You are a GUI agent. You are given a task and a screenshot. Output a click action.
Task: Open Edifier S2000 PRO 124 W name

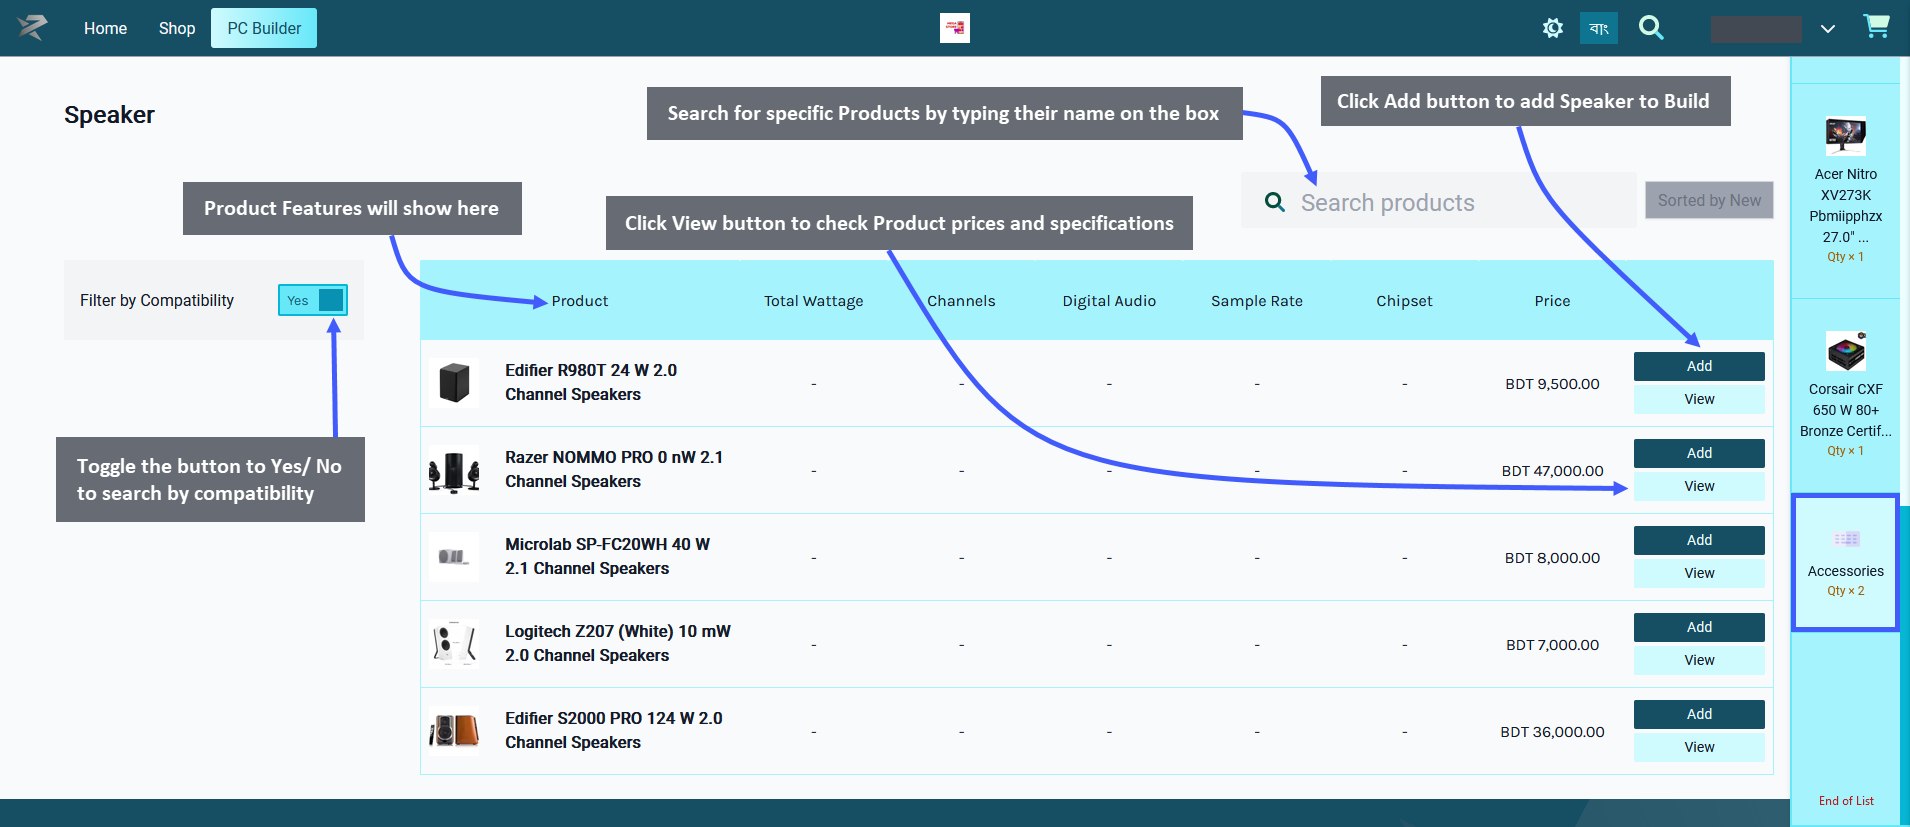pos(614,730)
